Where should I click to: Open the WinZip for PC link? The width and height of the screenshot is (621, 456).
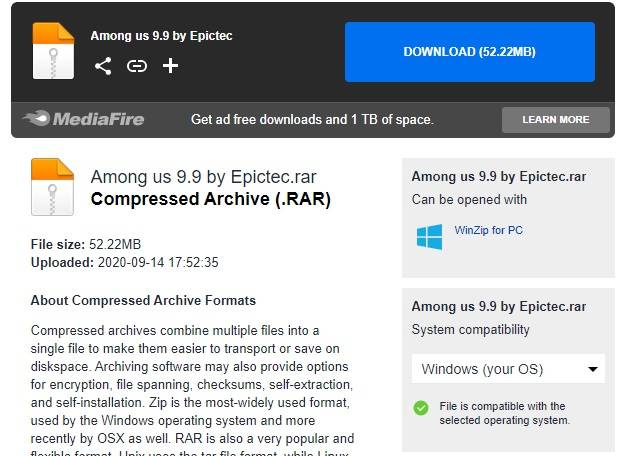488,230
